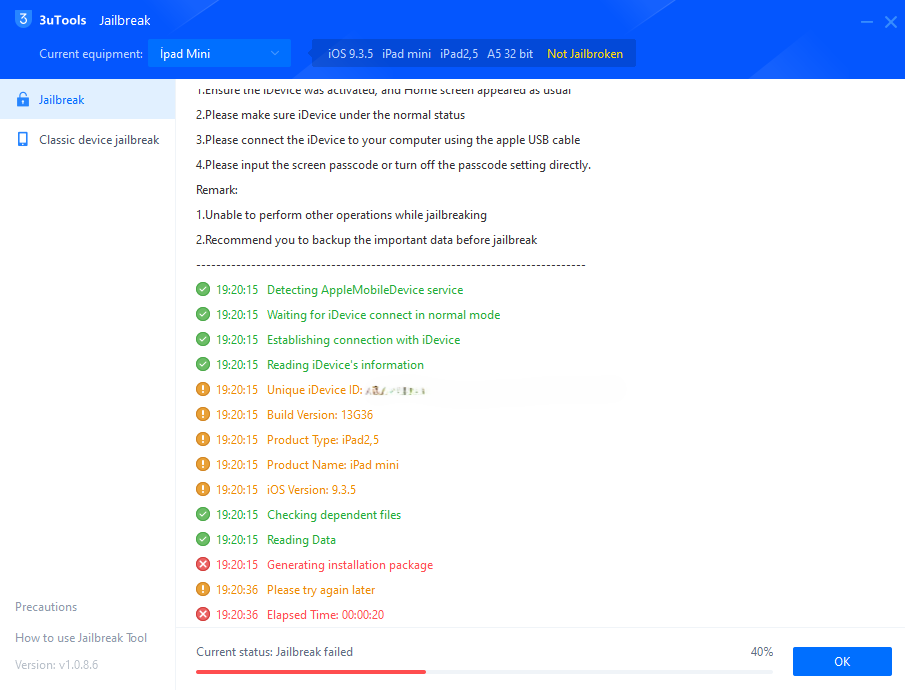The width and height of the screenshot is (905, 690).
Task: Click the instruction about apple USB cable
Action: pyautogui.click(x=388, y=140)
